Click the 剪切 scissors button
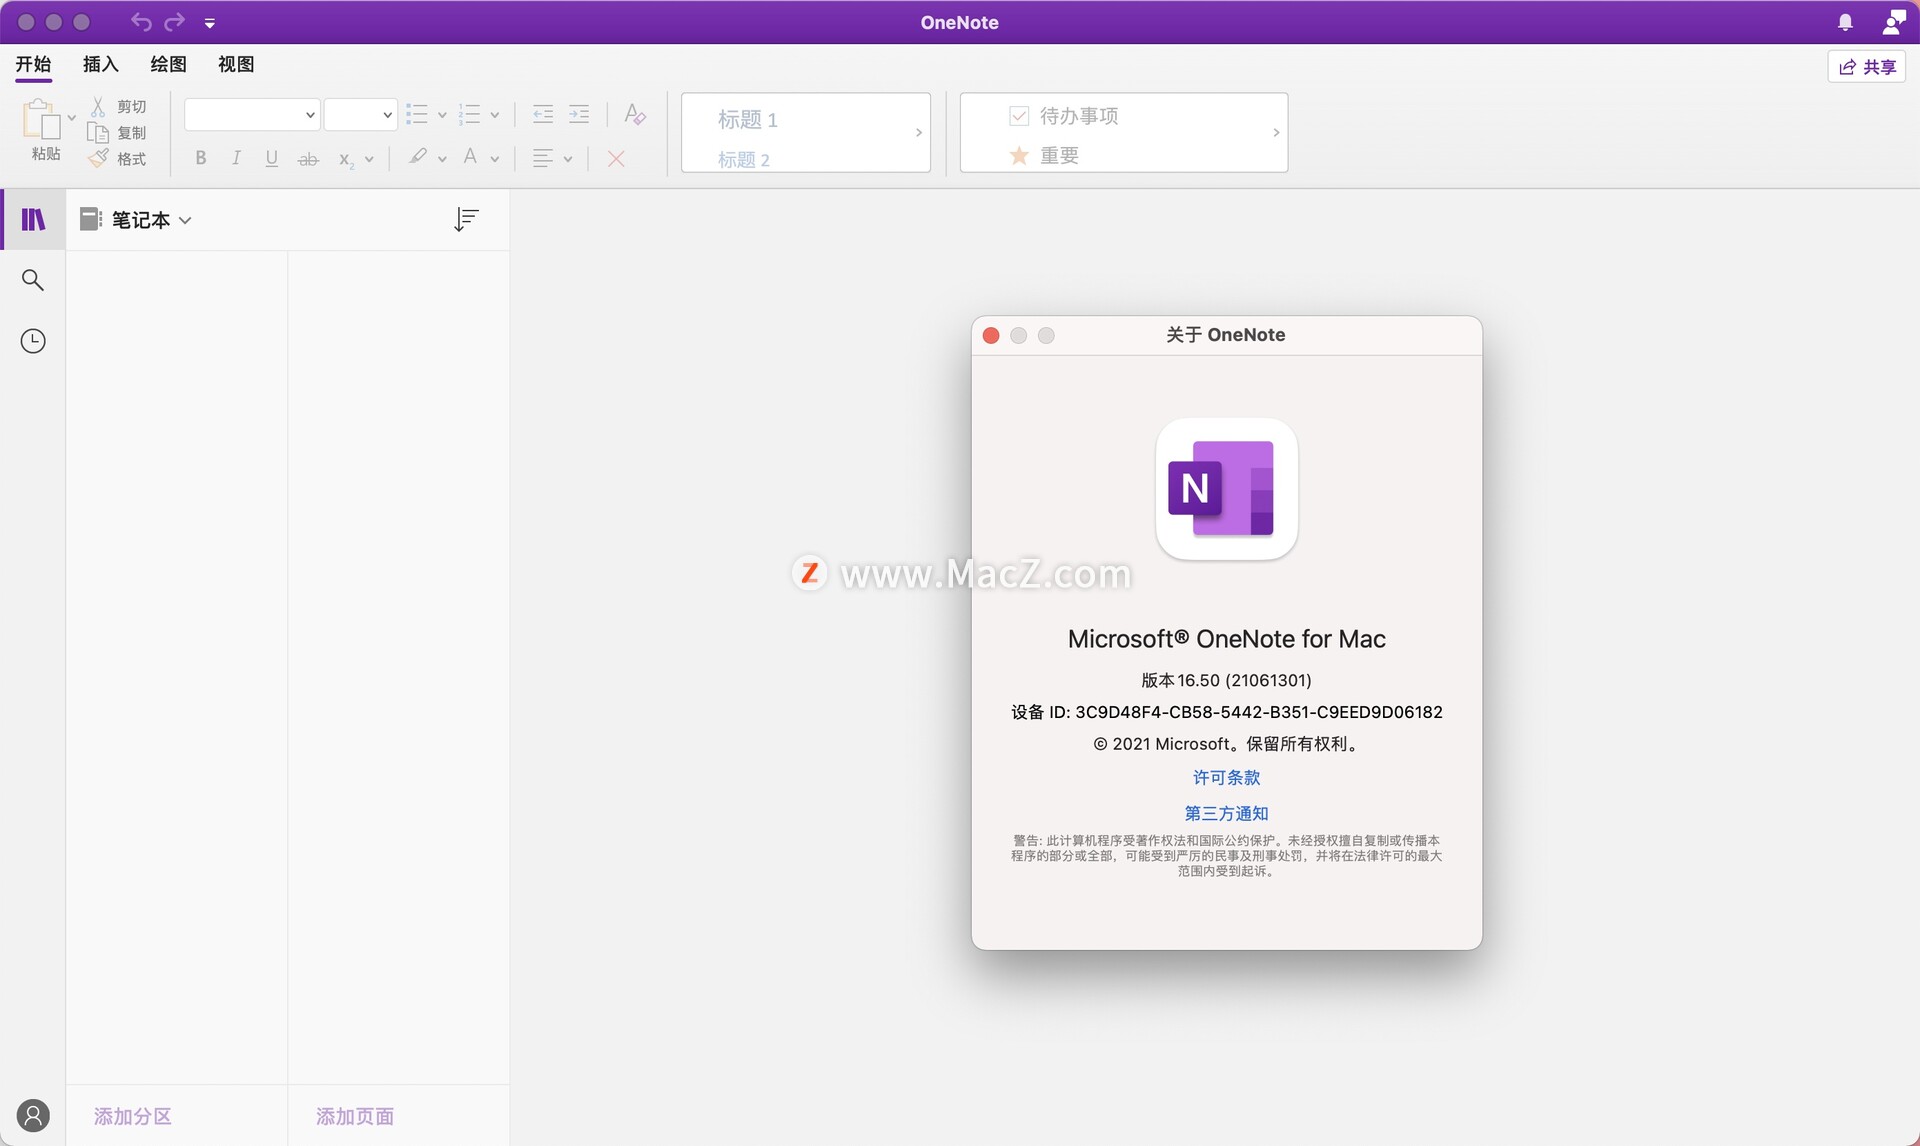Screen dimensions: 1920x1146 pyautogui.click(x=118, y=106)
